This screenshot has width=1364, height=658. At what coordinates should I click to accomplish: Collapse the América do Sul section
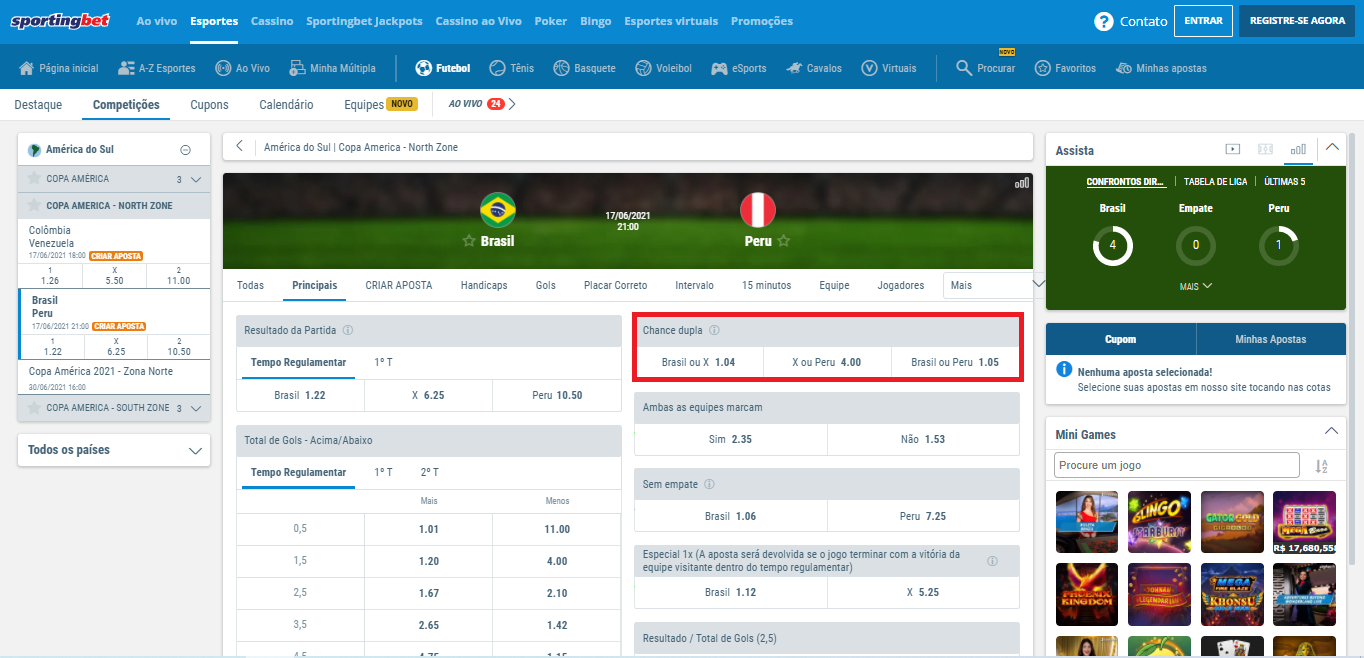[185, 150]
